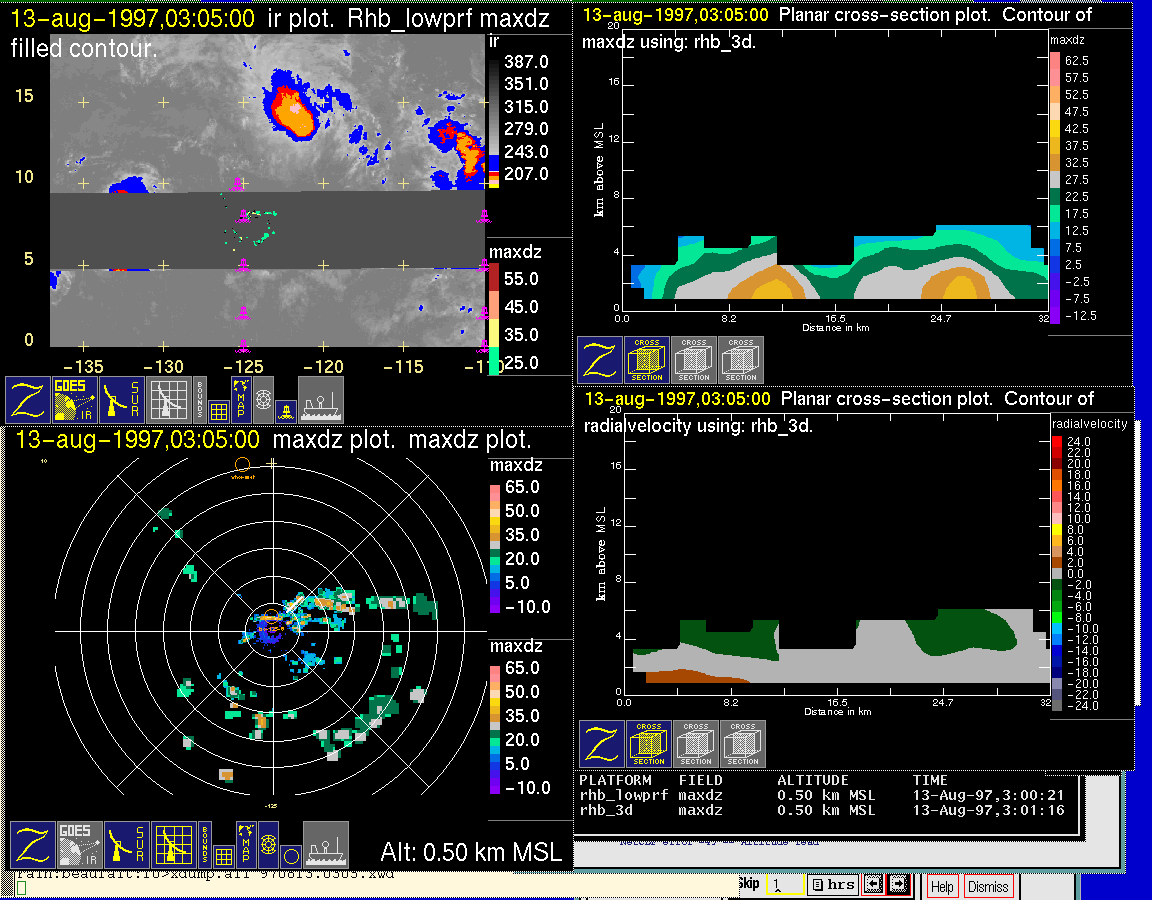
Task: Click the Help button
Action: pos(942,886)
